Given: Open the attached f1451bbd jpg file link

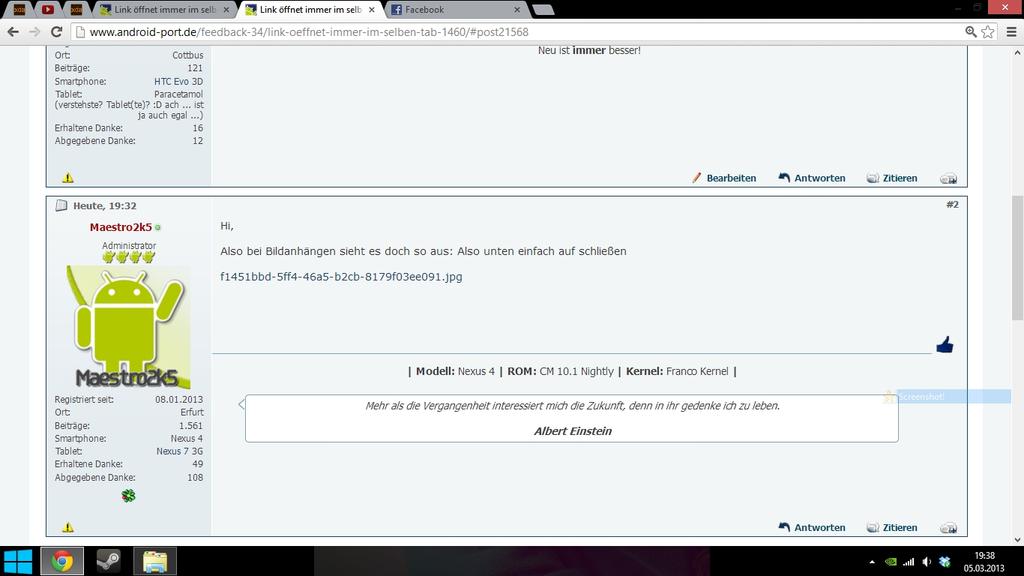Looking at the screenshot, I should point(341,277).
